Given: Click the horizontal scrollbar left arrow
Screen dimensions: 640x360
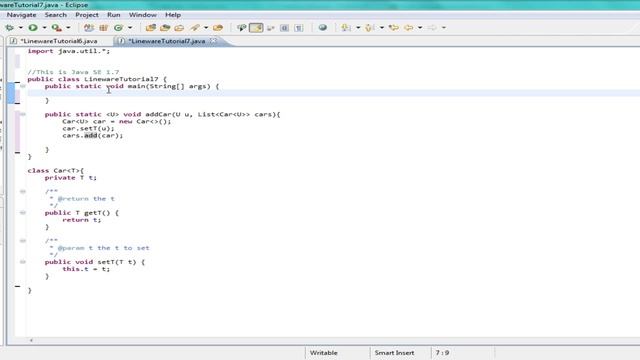Looking at the screenshot, I should 31,340.
